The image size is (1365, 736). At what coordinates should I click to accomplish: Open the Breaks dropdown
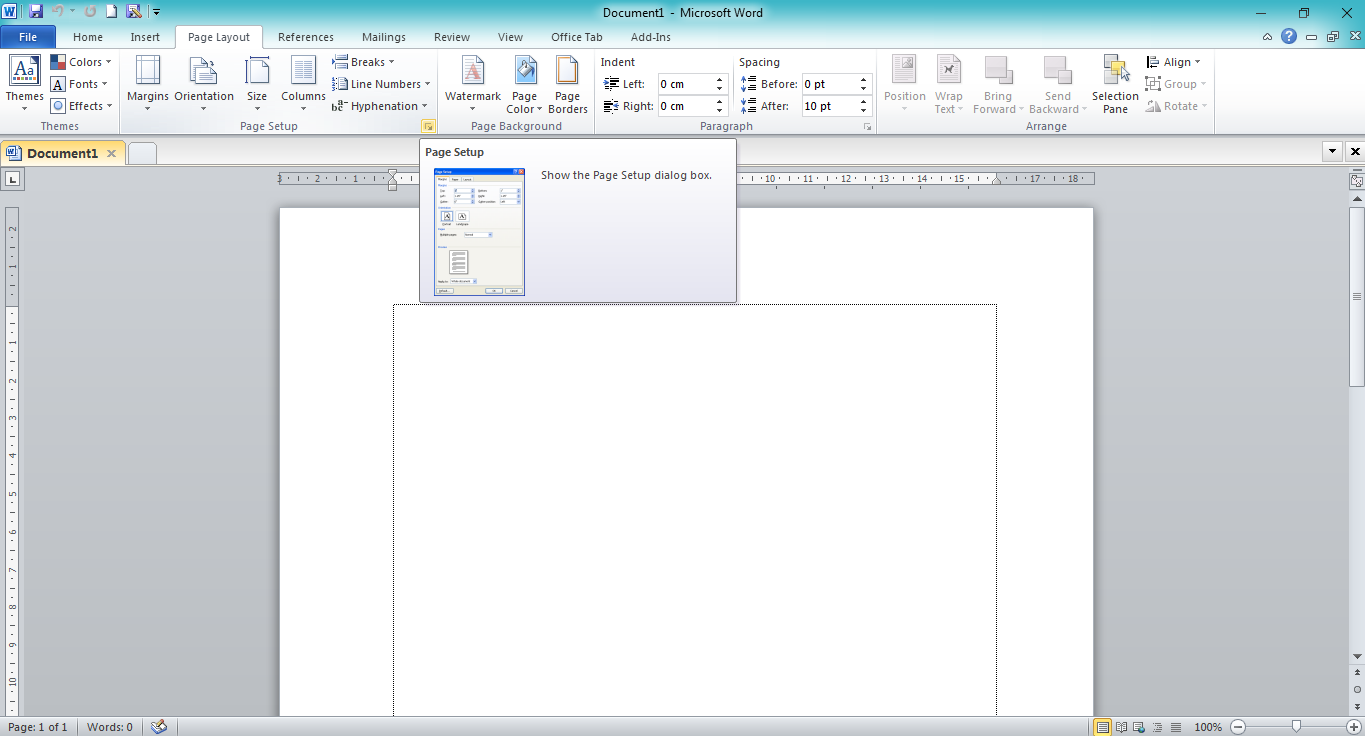[x=364, y=62]
